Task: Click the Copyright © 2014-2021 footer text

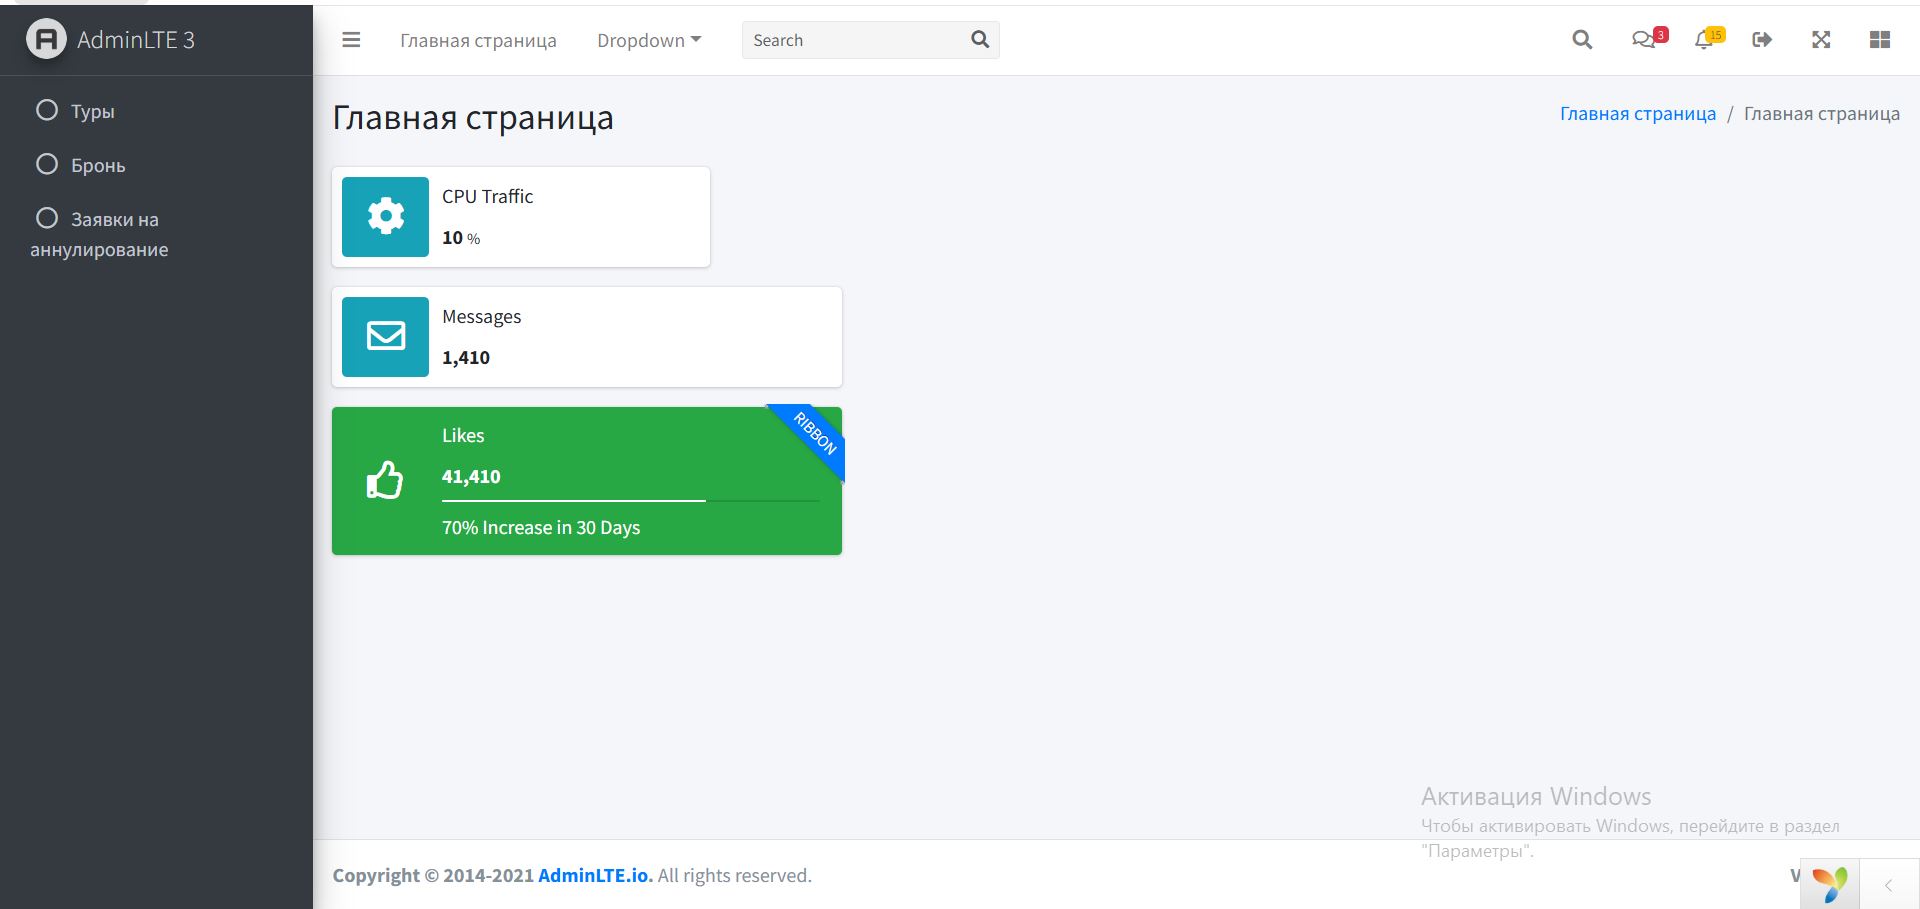Action: [433, 876]
